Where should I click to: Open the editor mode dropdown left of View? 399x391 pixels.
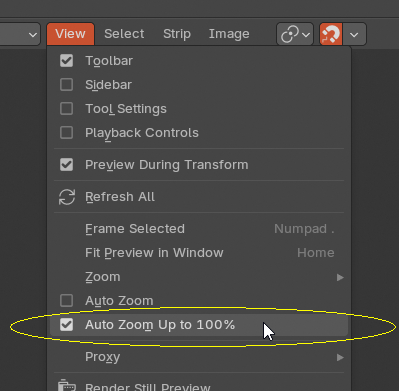pos(20,34)
